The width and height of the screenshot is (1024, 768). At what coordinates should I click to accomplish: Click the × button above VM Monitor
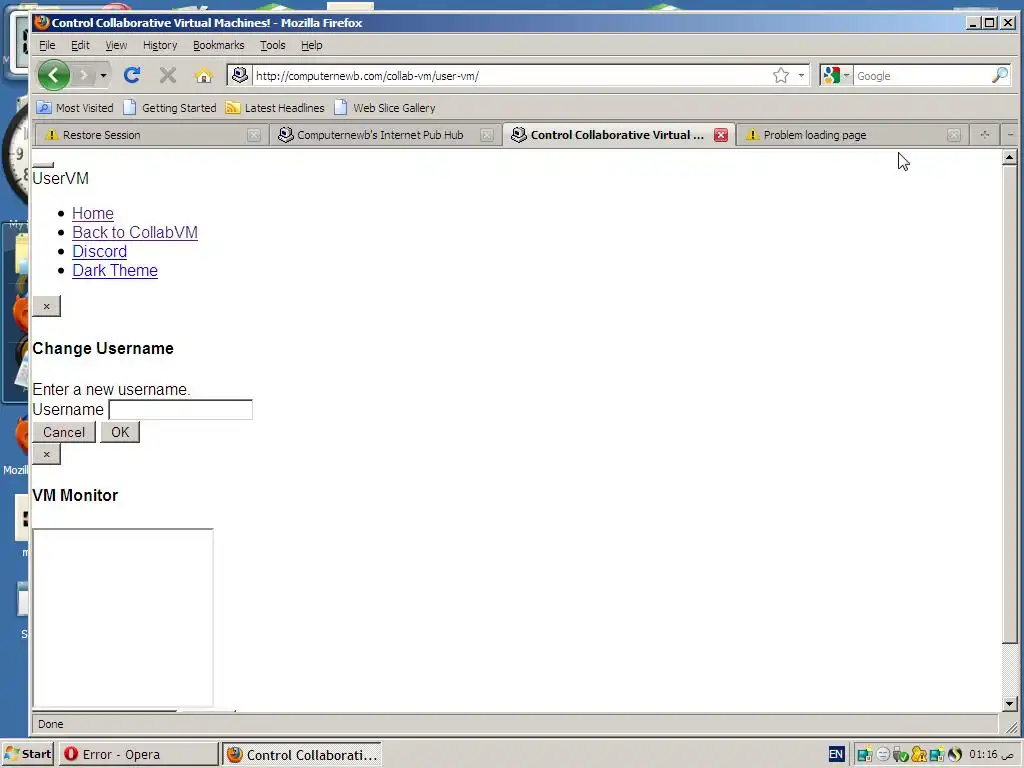(x=46, y=455)
